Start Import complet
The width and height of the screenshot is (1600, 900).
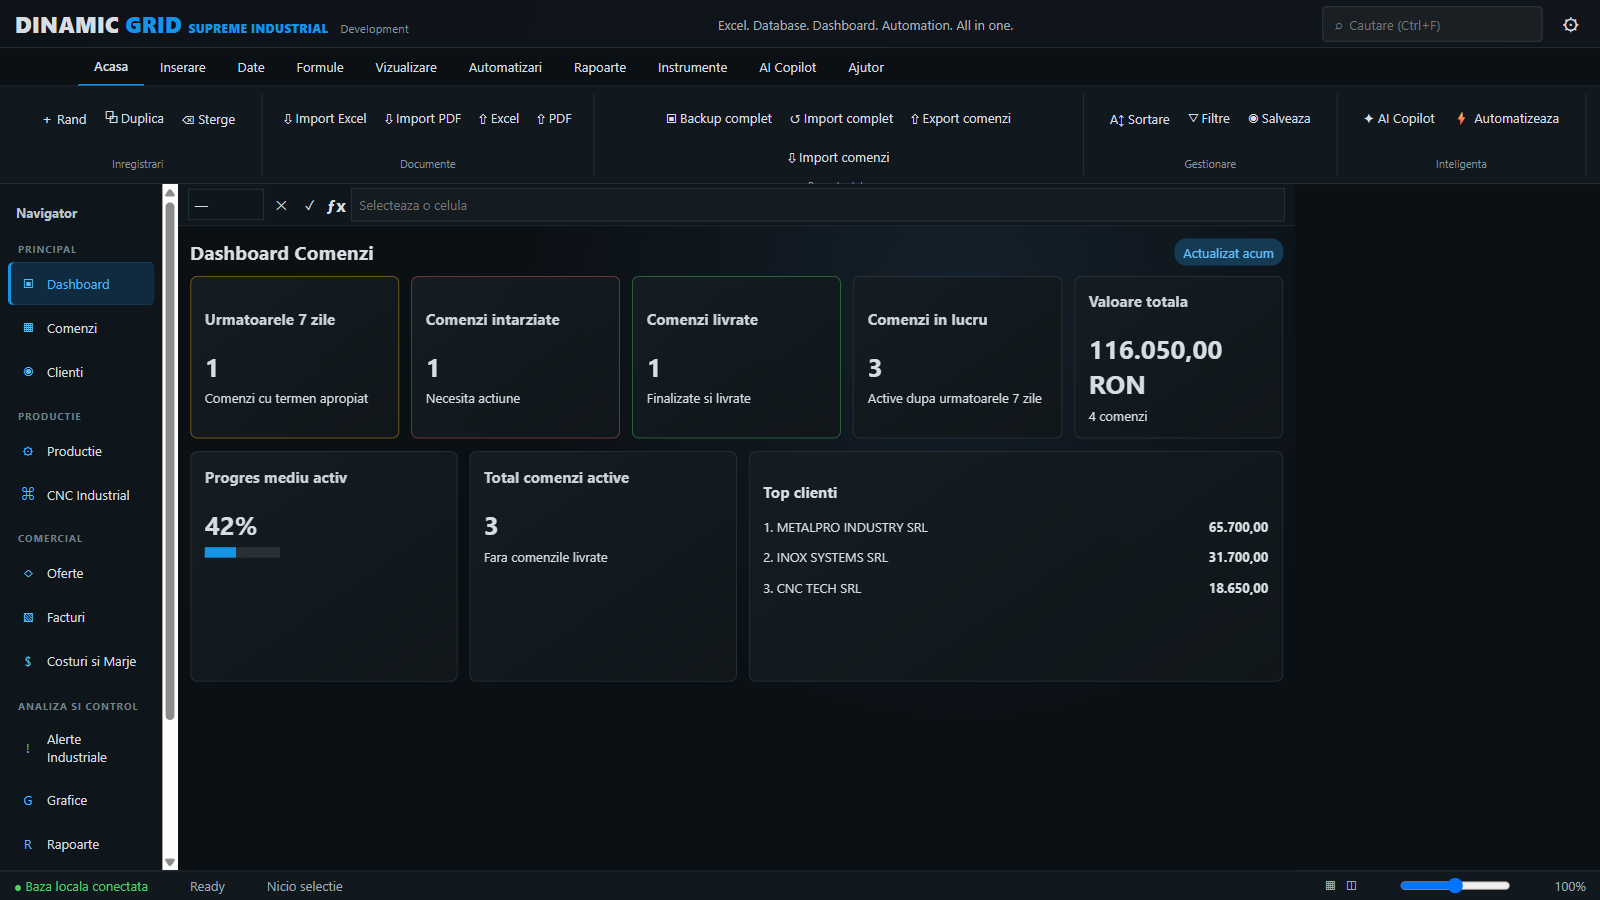(x=841, y=118)
